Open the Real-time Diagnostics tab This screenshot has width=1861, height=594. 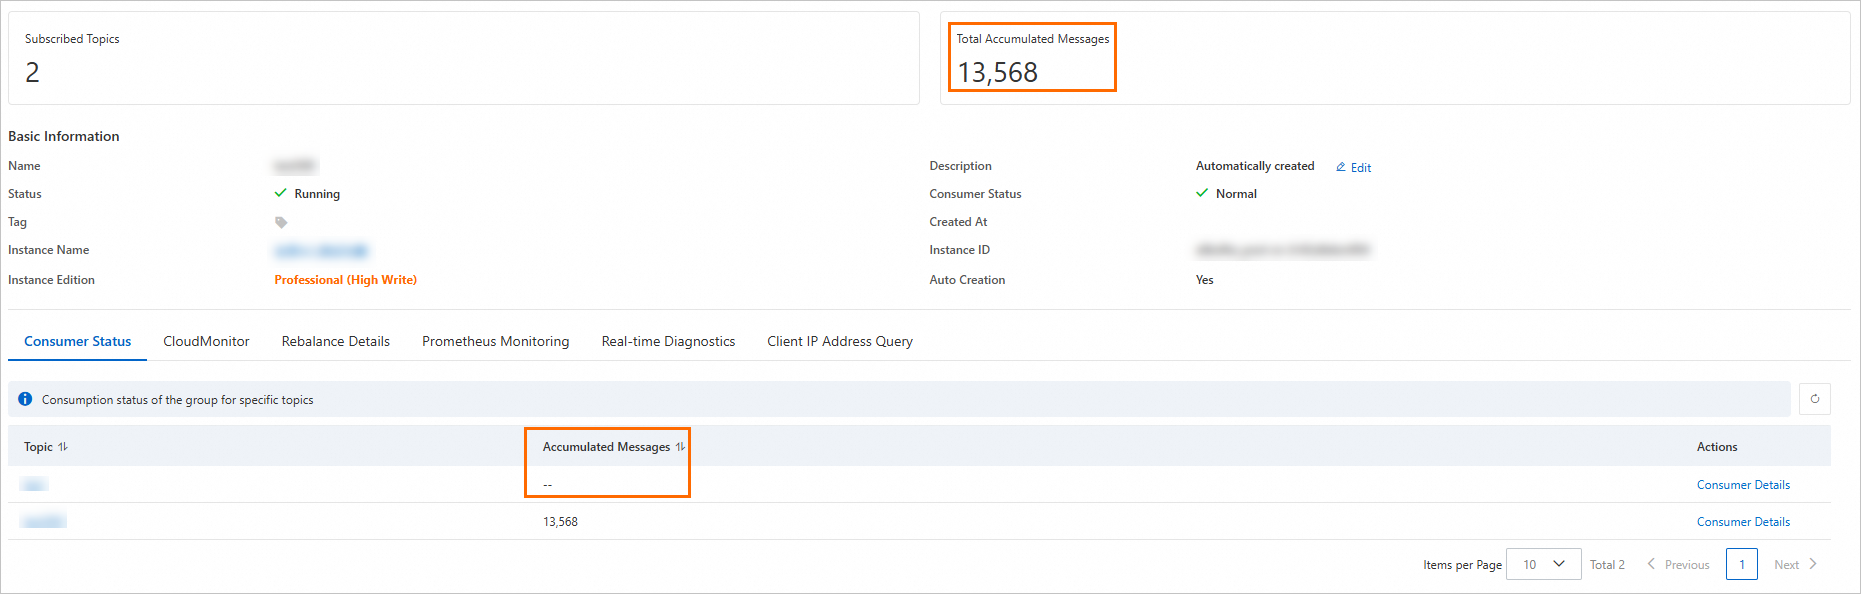pos(668,341)
